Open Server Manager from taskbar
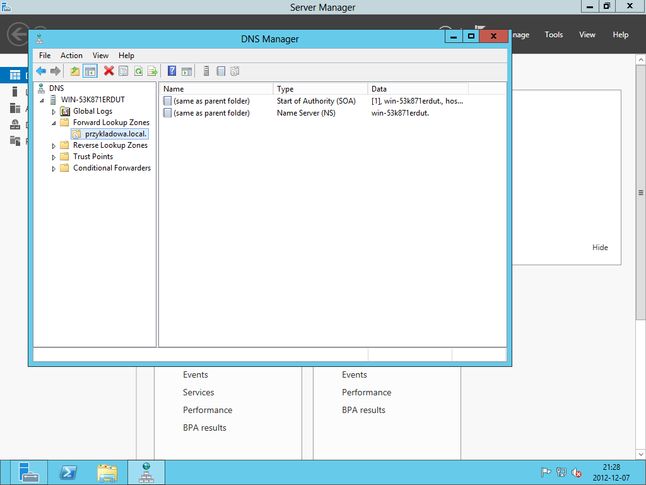Viewport: 646px width, 485px height. pos(29,472)
